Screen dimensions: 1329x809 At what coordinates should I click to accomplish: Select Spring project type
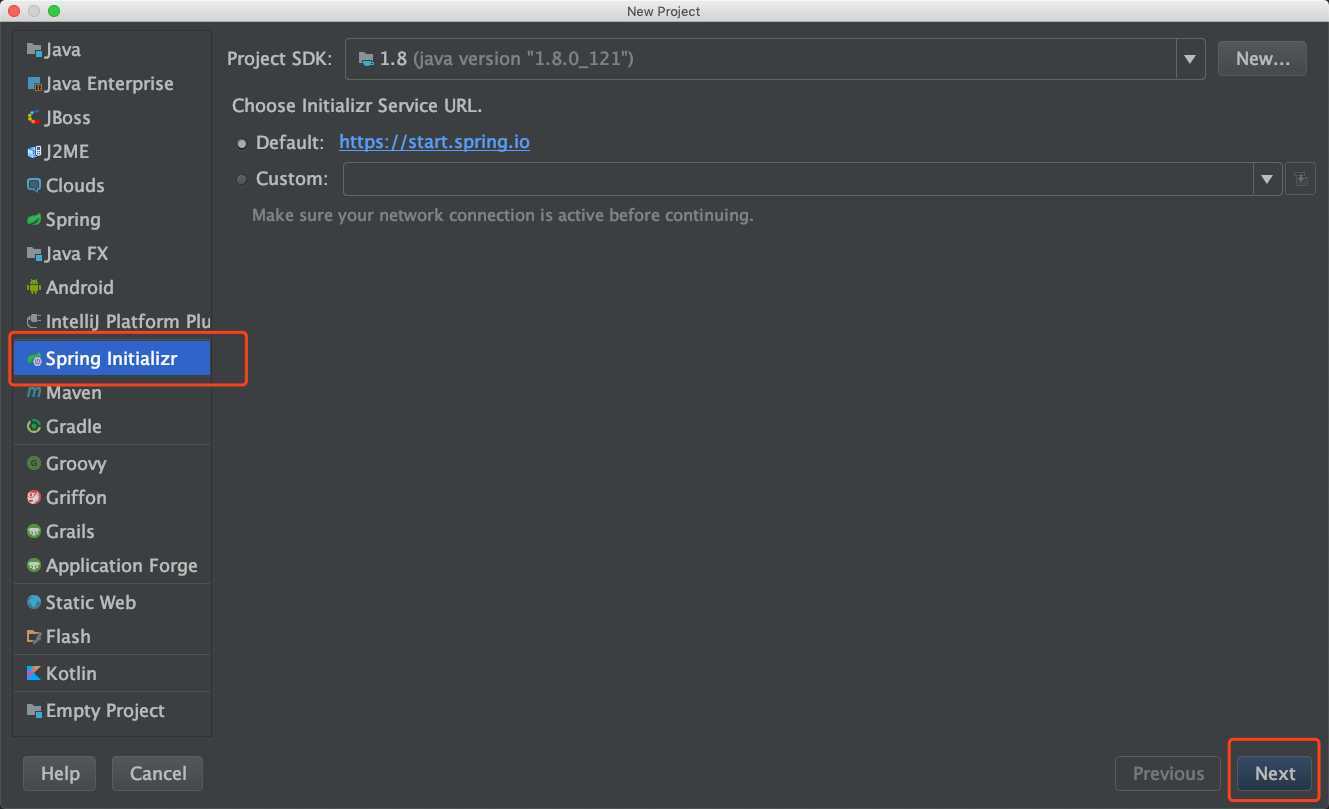111,220
